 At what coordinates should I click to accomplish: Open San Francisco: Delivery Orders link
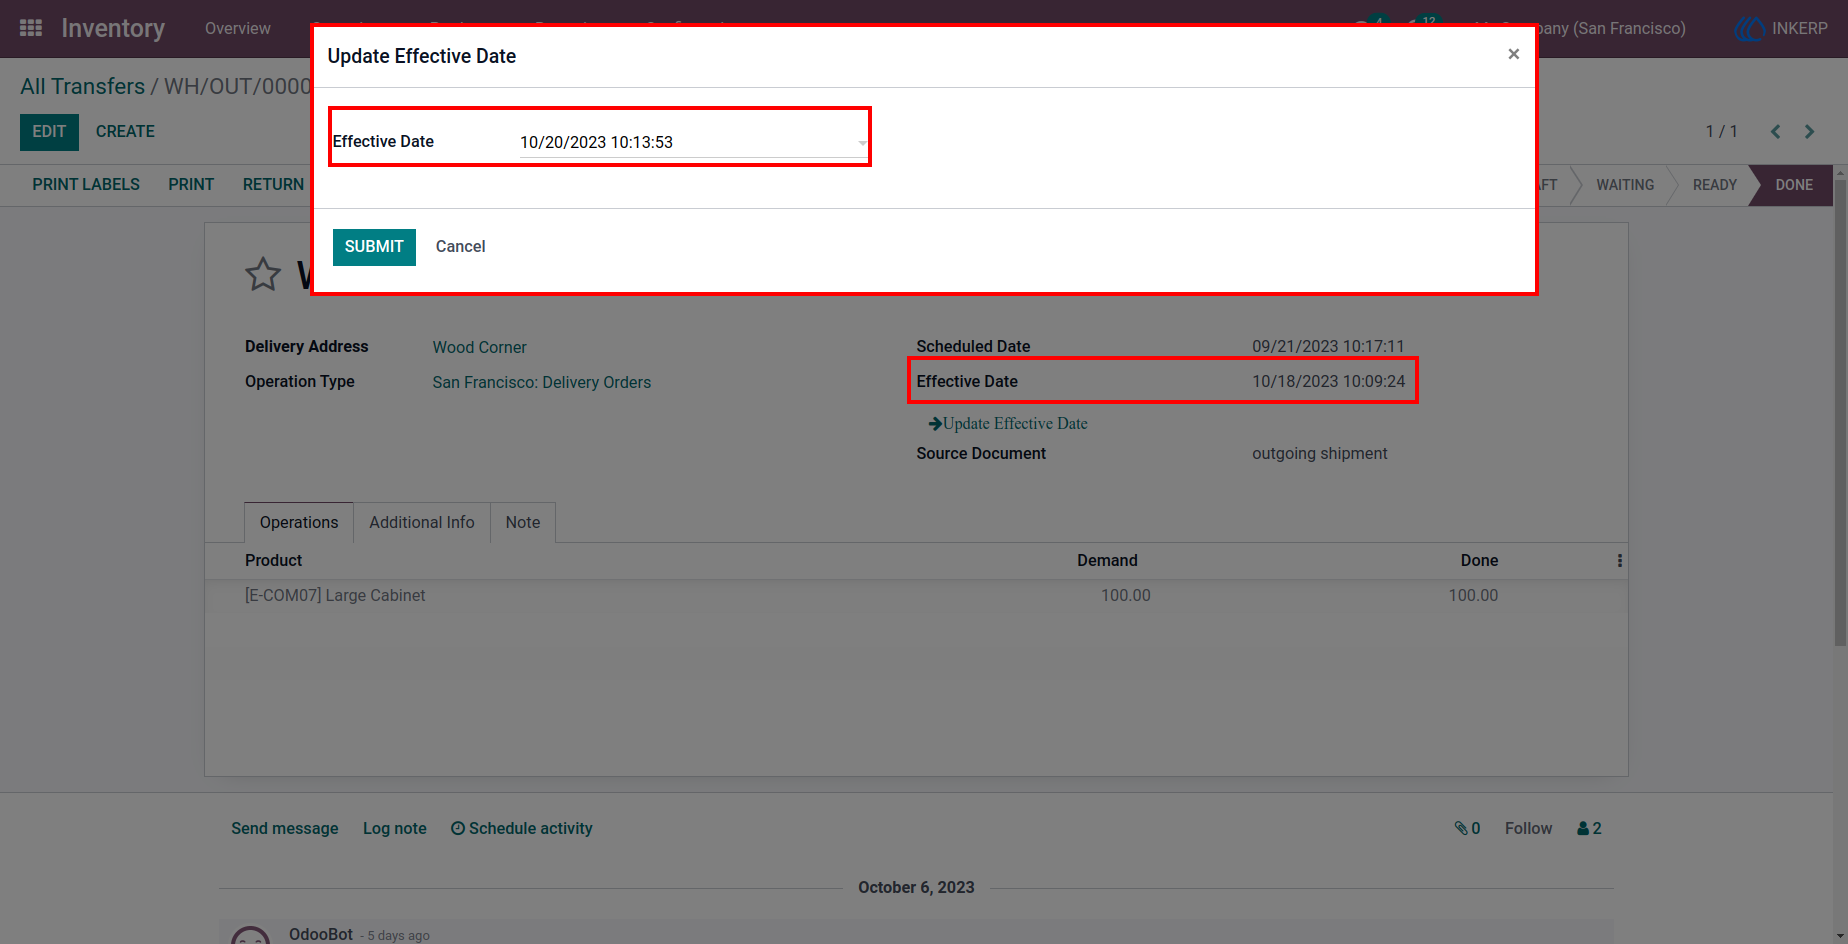tap(541, 383)
